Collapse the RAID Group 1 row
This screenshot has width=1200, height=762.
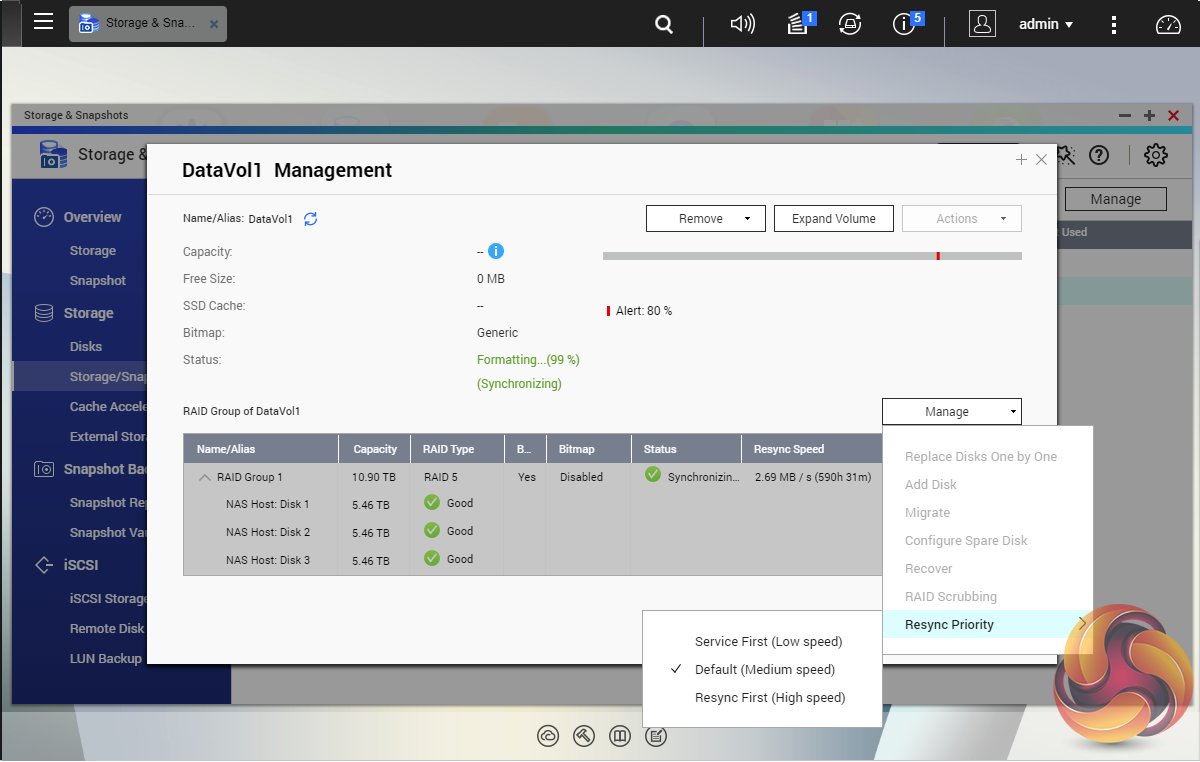(205, 478)
